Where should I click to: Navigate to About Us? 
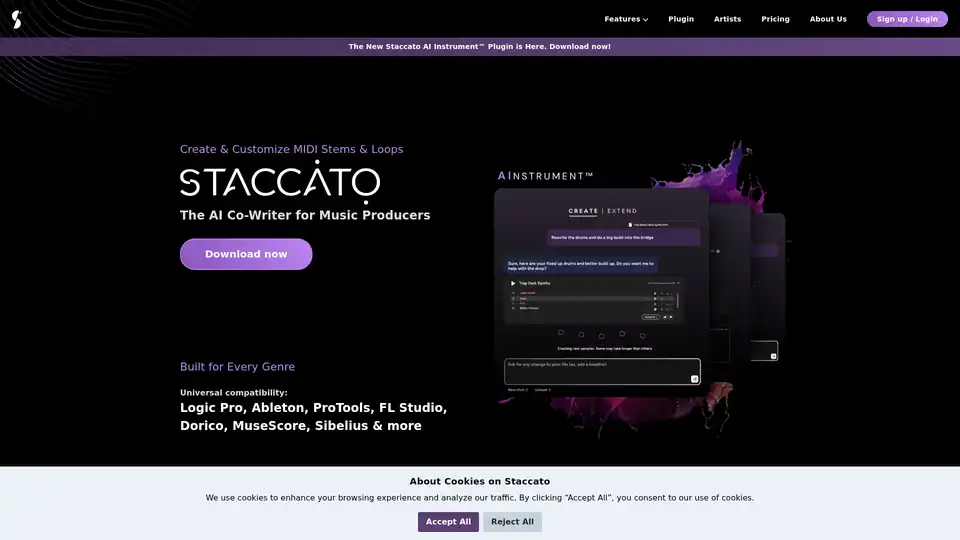(x=828, y=19)
